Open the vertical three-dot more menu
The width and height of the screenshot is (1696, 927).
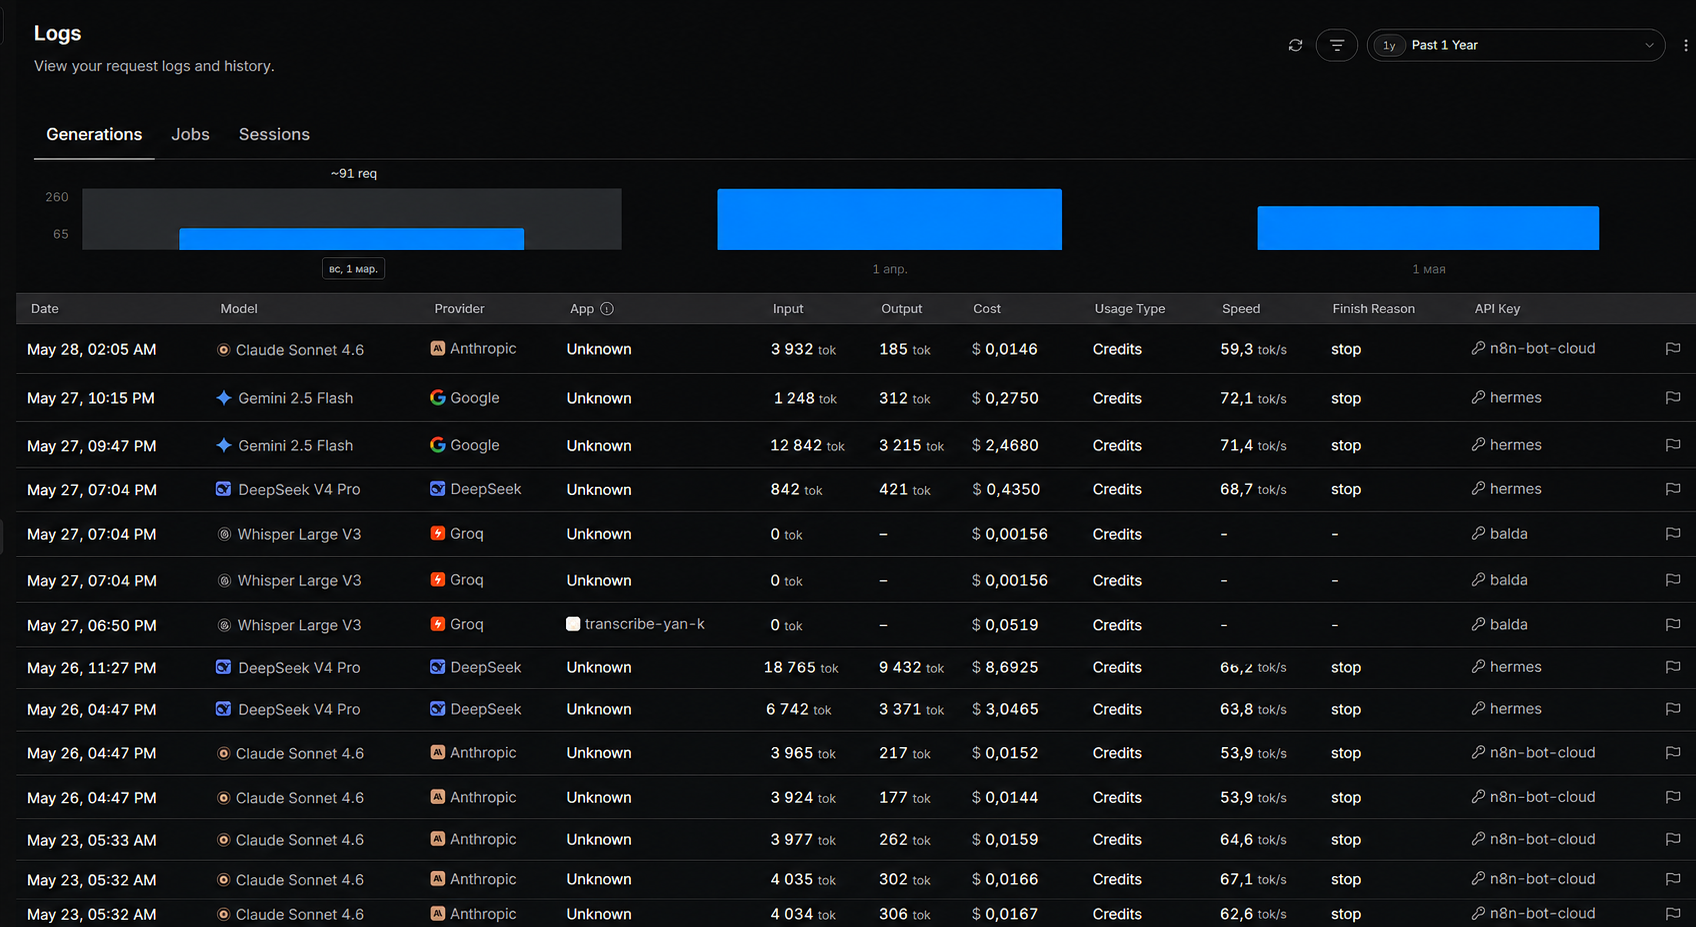pyautogui.click(x=1686, y=45)
